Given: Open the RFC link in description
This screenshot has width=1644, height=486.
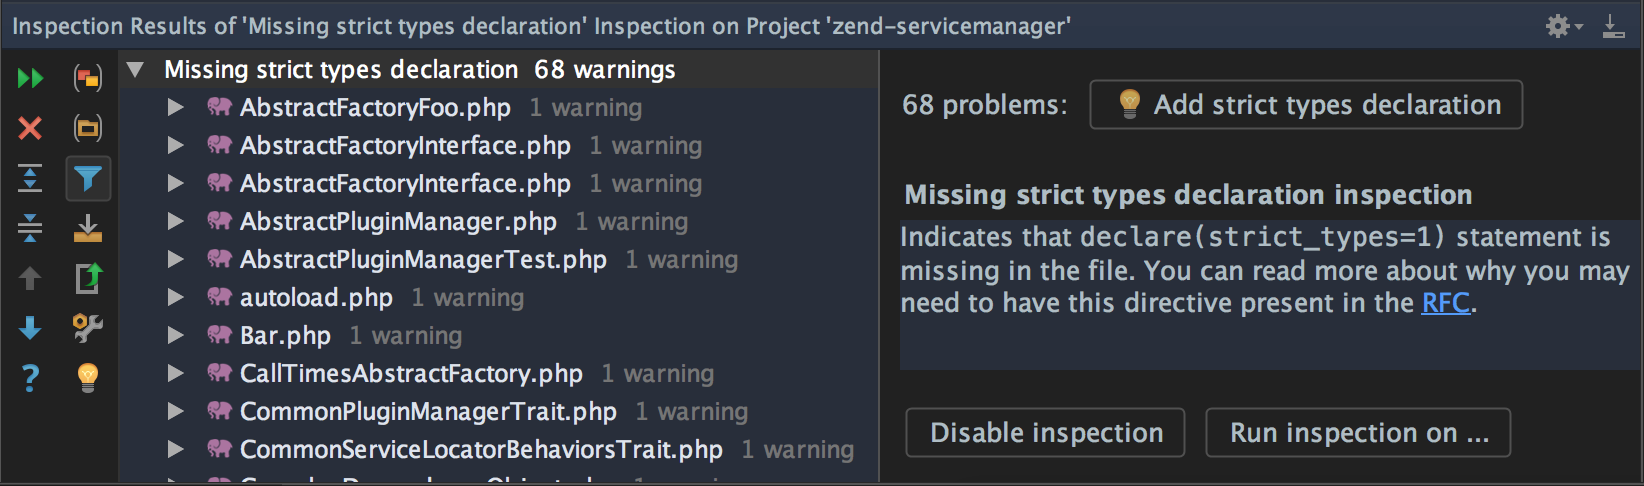Looking at the screenshot, I should 1446,303.
